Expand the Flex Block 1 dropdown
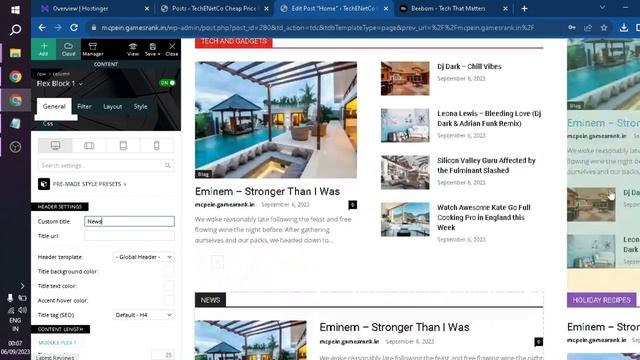The image size is (640, 360). coord(81,84)
